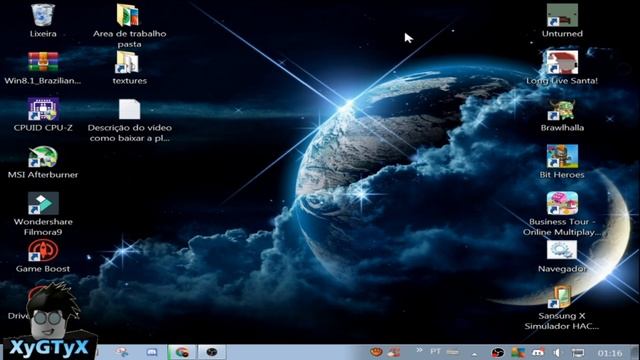This screenshot has width=640, height=360.
Task: Click the active Chrome taskbar button
Action: point(182,352)
